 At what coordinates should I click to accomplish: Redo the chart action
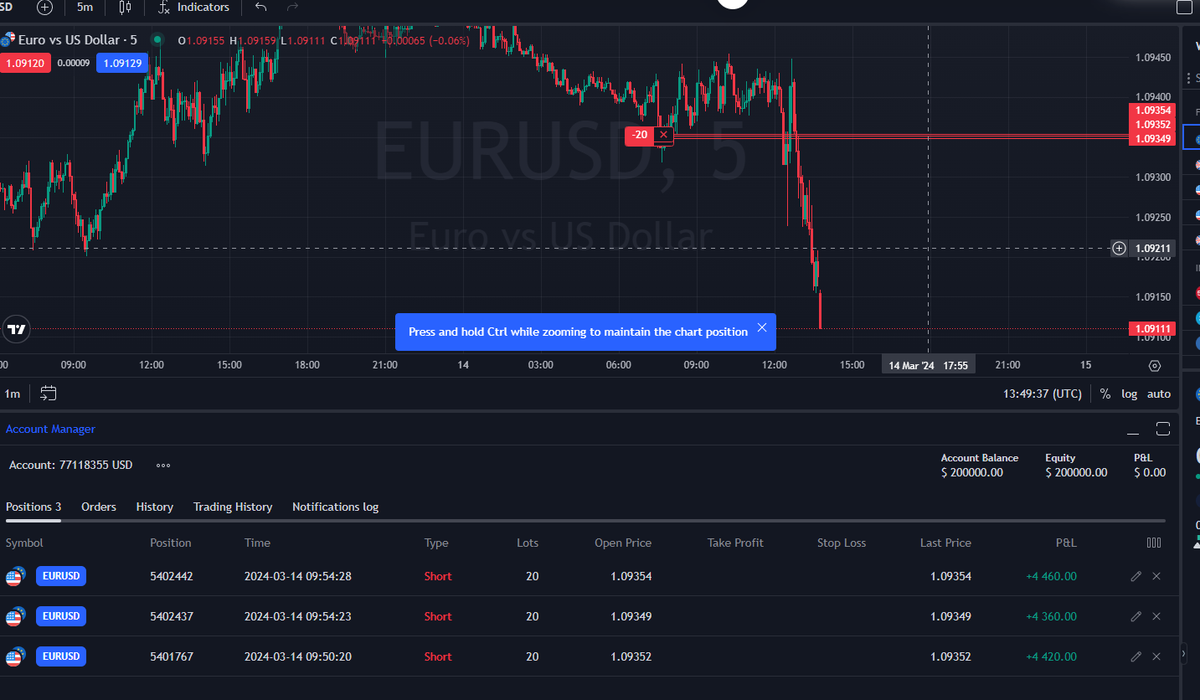click(293, 7)
